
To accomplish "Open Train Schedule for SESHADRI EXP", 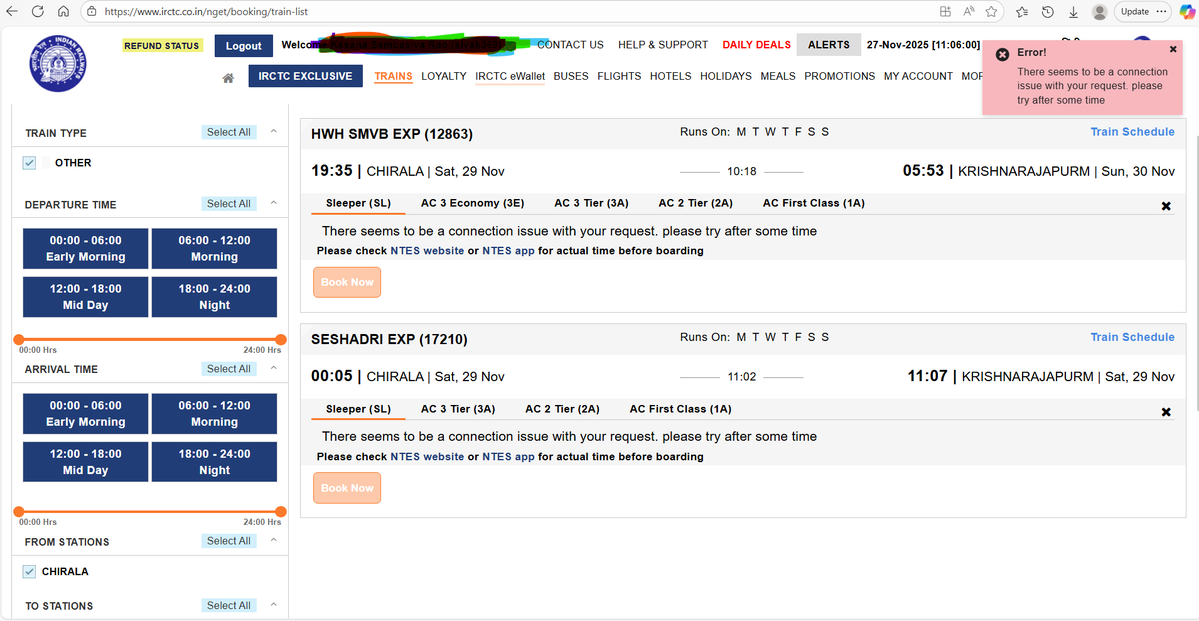I will pyautogui.click(x=1132, y=337).
